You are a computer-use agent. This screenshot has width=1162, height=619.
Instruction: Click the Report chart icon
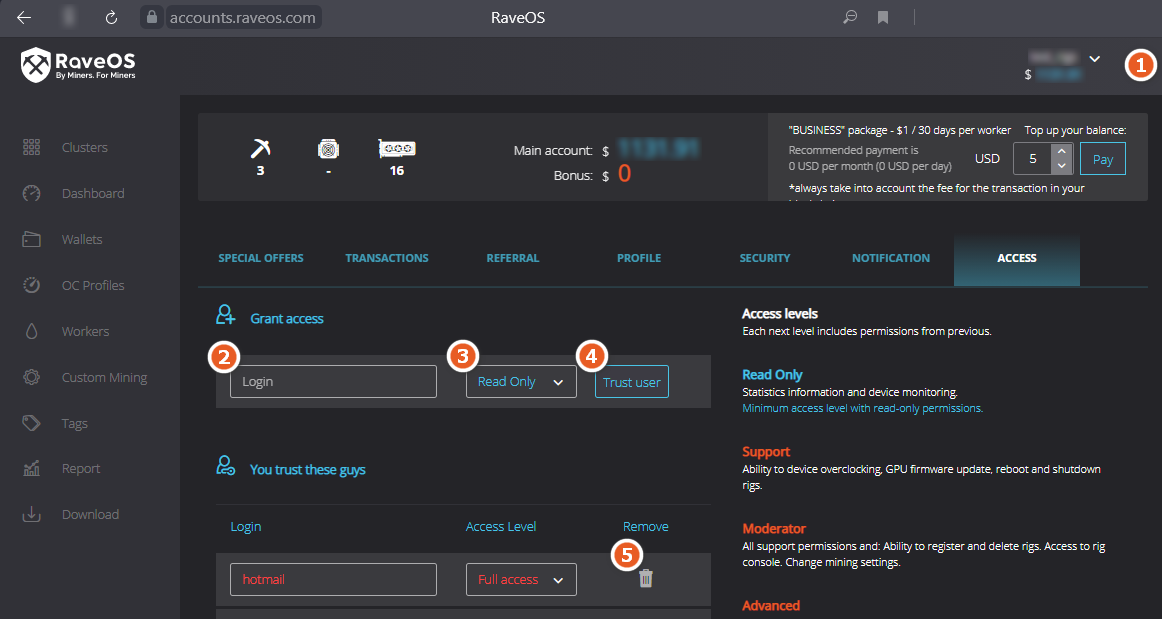point(31,469)
